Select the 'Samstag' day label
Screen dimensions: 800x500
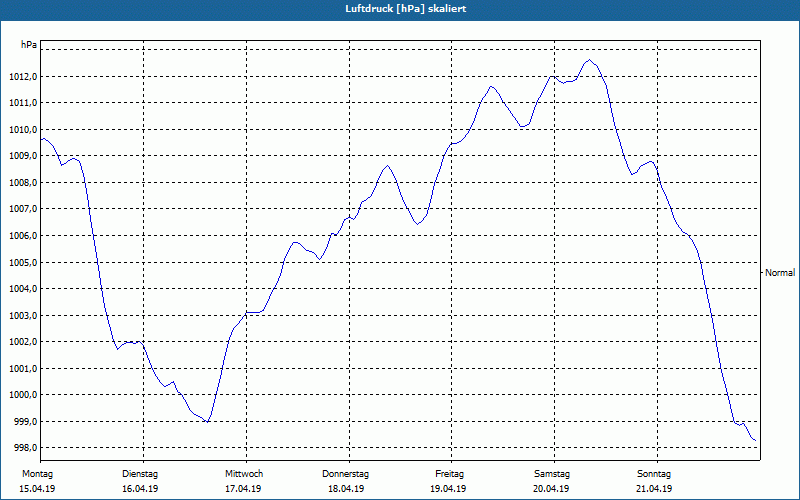click(552, 474)
